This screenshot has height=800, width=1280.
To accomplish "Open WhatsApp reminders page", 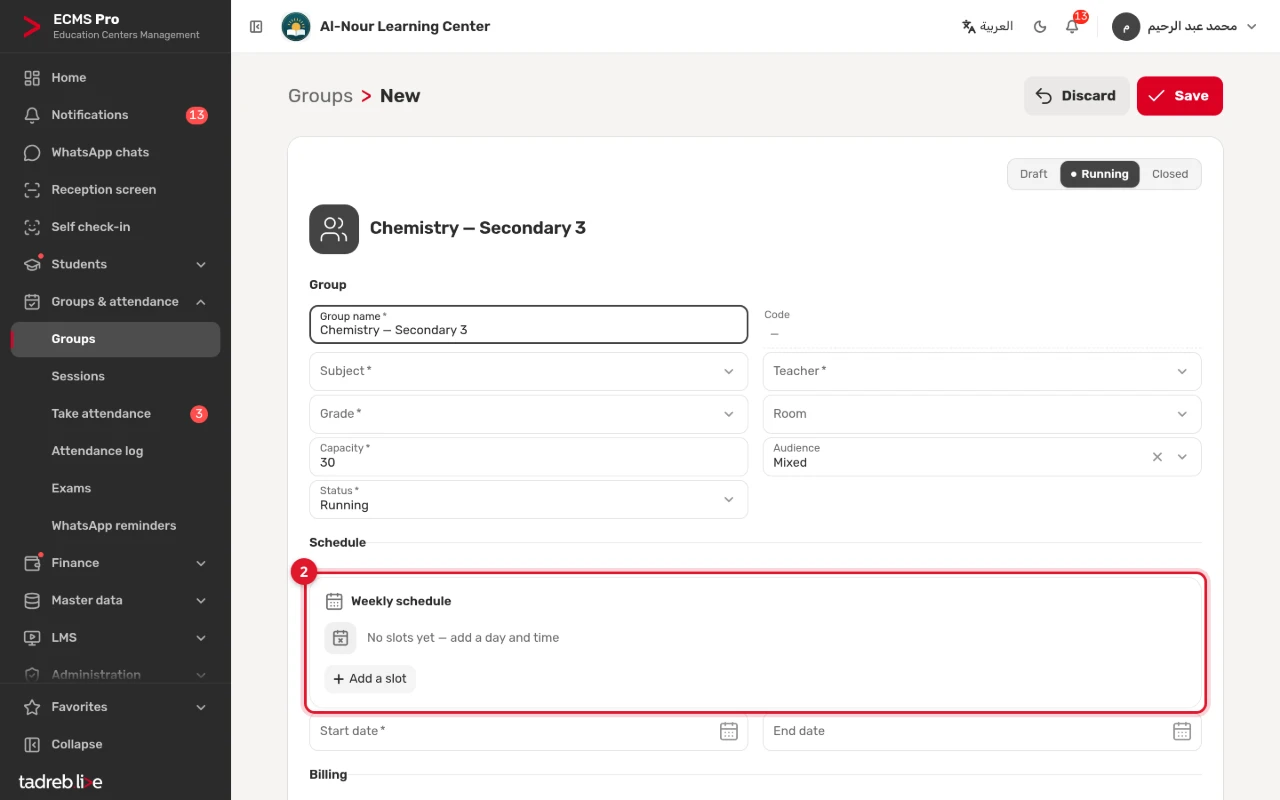I will (115, 526).
